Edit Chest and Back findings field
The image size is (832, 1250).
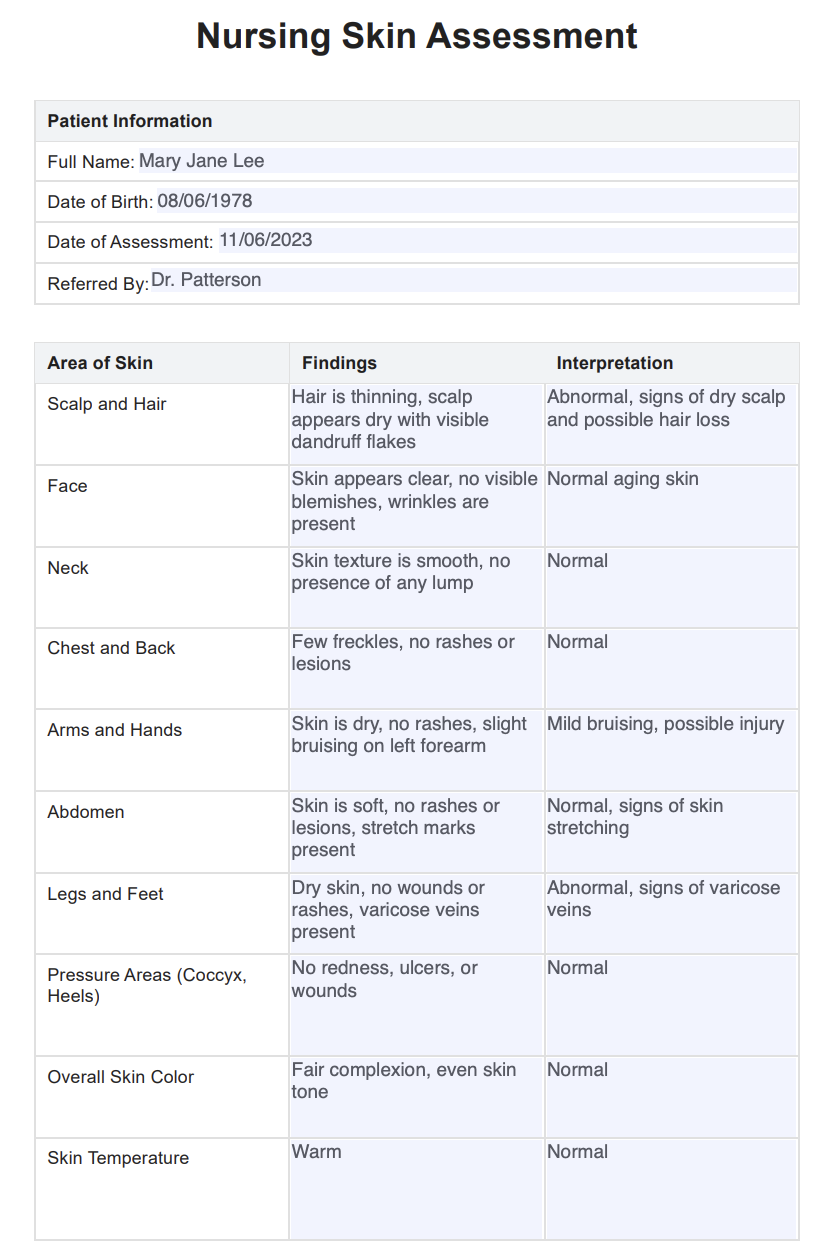click(x=416, y=669)
